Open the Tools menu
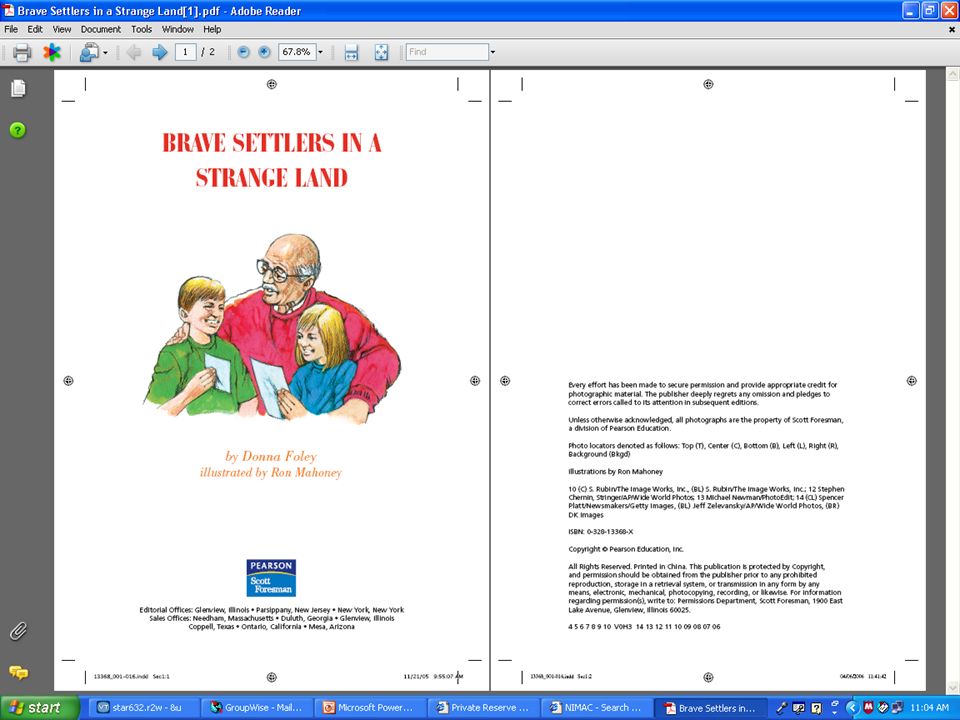The width and height of the screenshot is (960, 720). 141,29
